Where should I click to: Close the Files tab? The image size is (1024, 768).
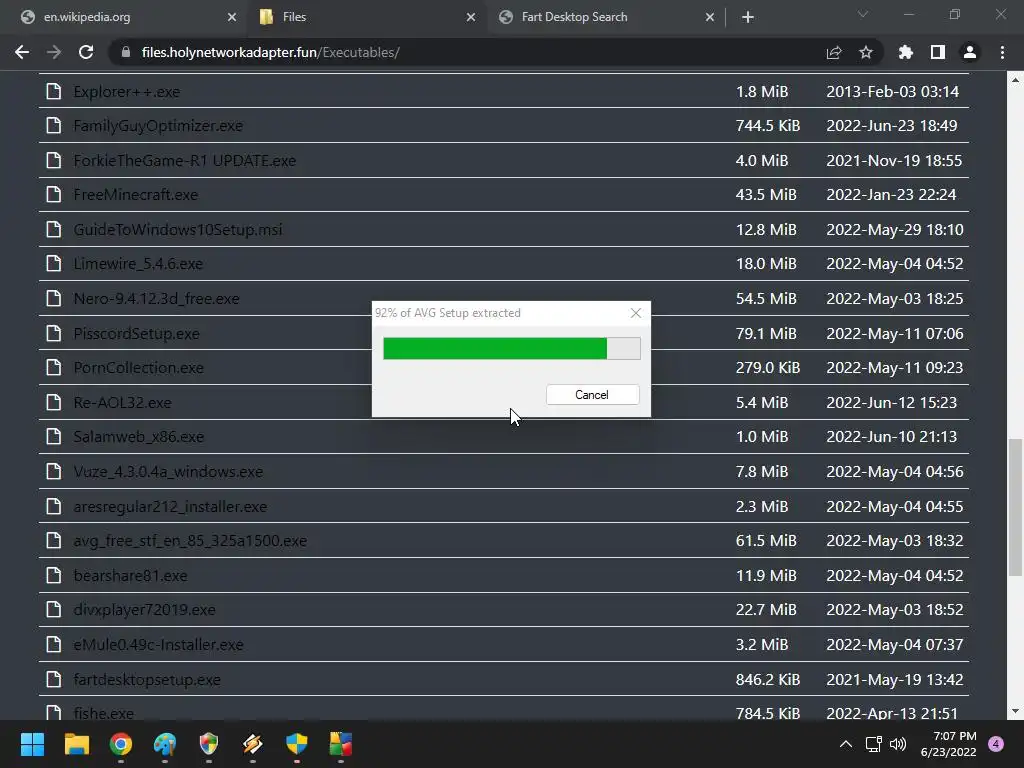pyautogui.click(x=471, y=17)
